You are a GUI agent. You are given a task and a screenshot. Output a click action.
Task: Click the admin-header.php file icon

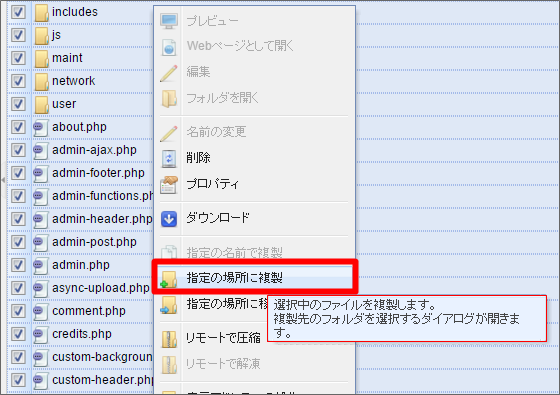click(40, 219)
